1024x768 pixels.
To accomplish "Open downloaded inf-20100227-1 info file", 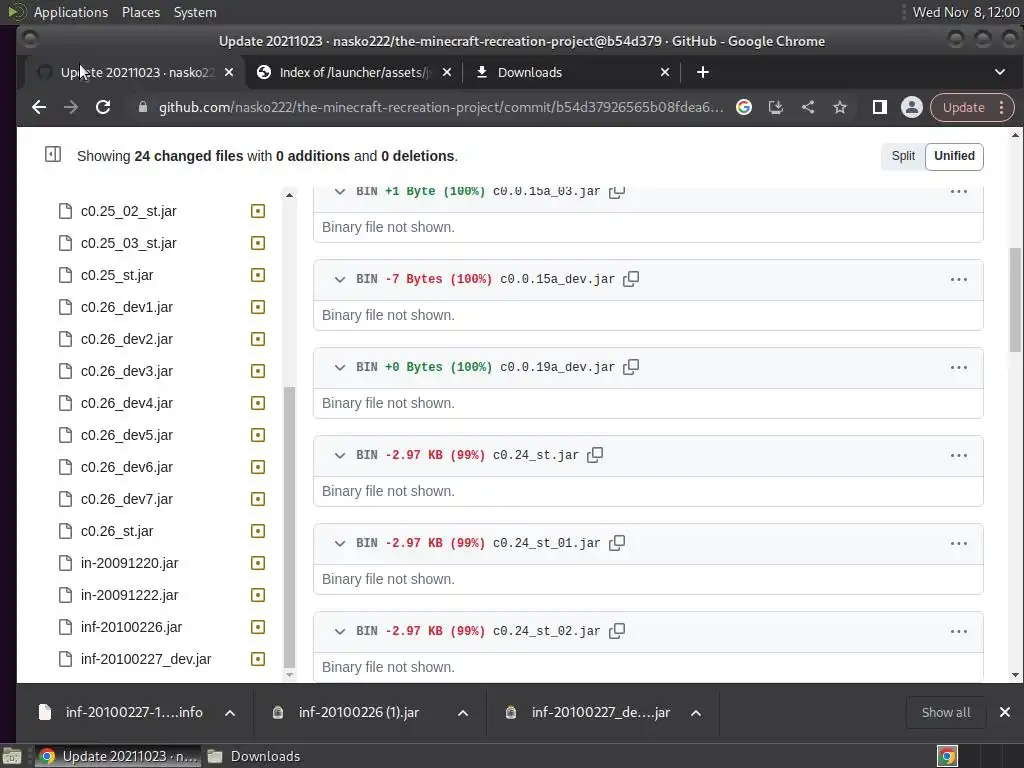I will tap(134, 712).
